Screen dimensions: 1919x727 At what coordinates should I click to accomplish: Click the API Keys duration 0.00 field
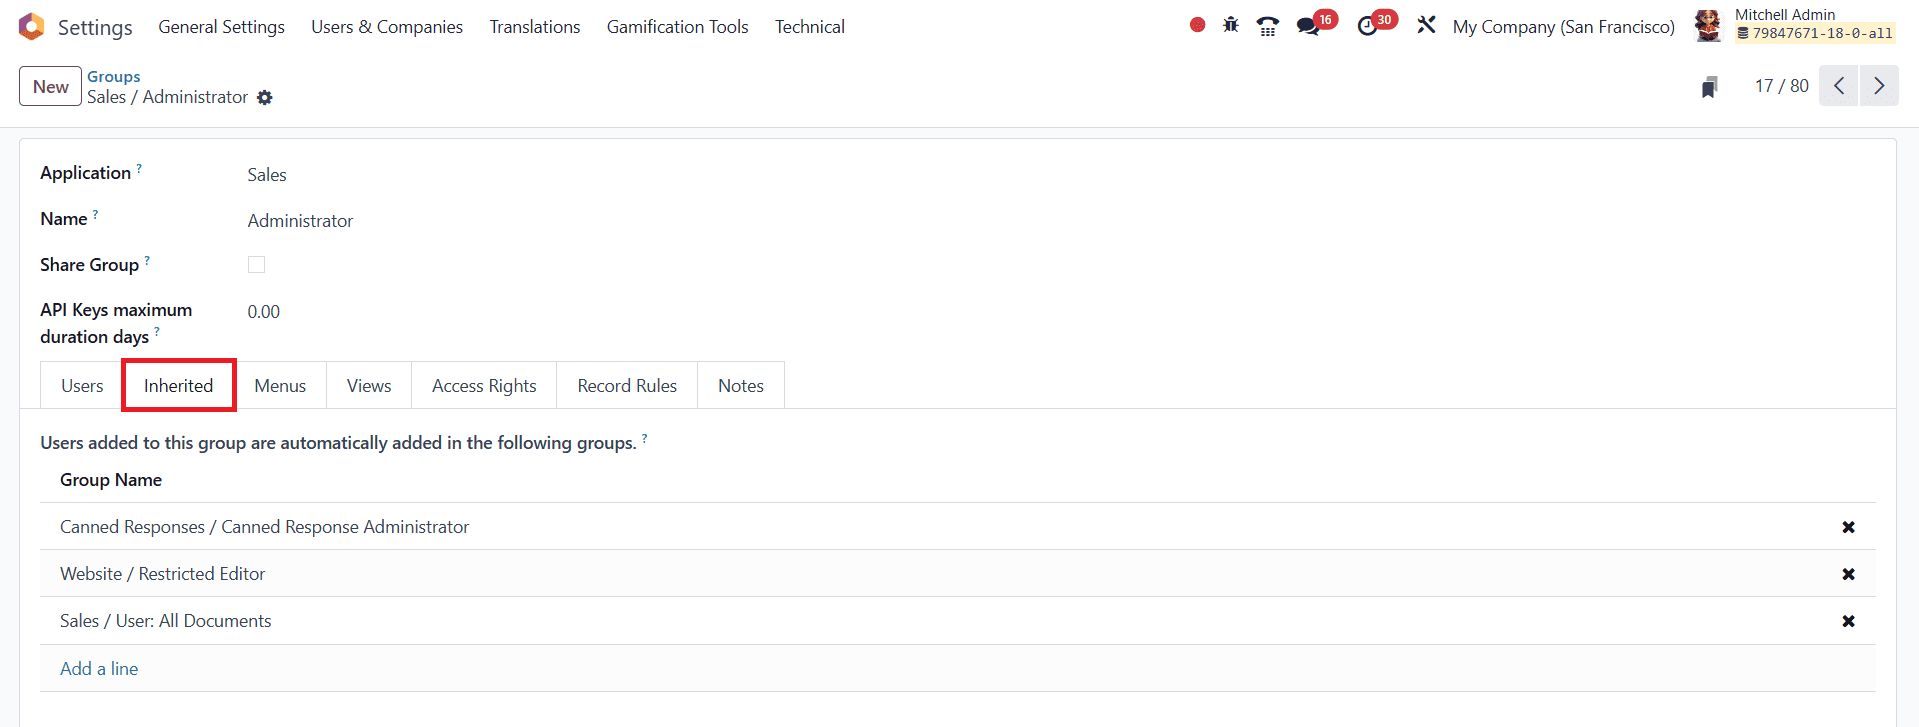click(x=264, y=312)
